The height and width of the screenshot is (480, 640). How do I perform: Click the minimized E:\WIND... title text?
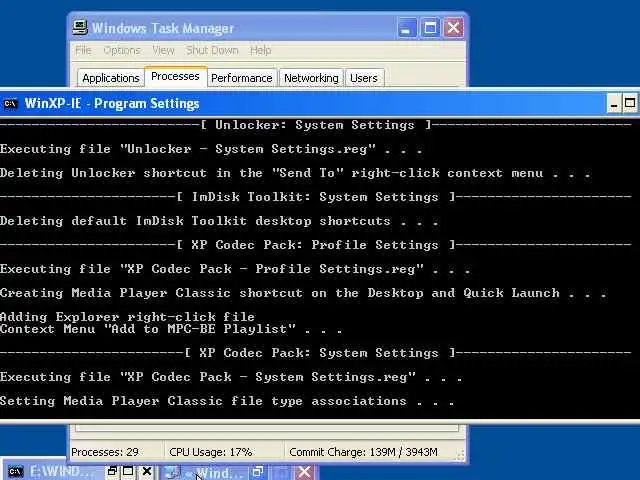click(x=61, y=472)
